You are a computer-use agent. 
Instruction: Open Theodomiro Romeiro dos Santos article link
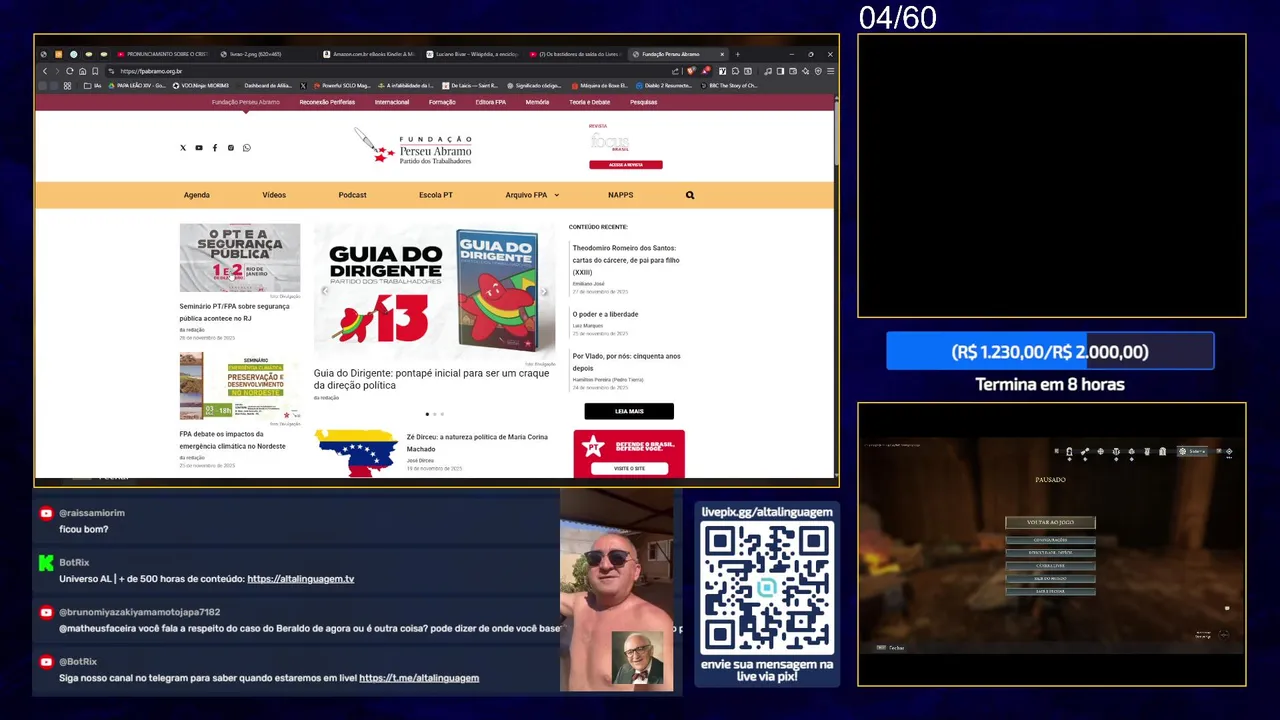(626, 260)
